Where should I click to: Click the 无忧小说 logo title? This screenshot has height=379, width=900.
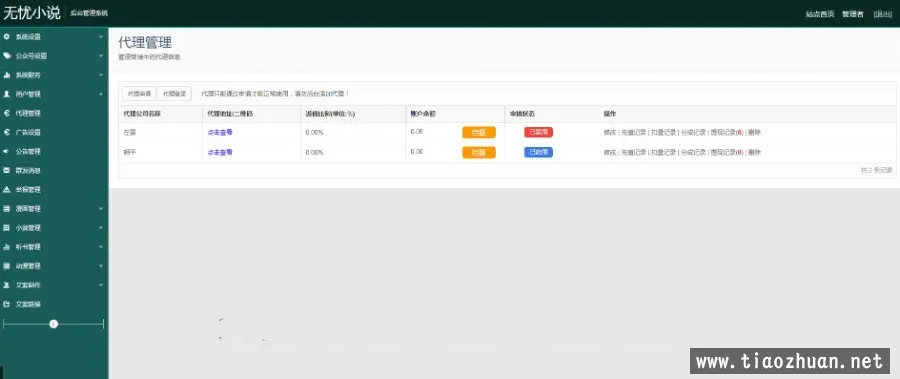(32, 13)
